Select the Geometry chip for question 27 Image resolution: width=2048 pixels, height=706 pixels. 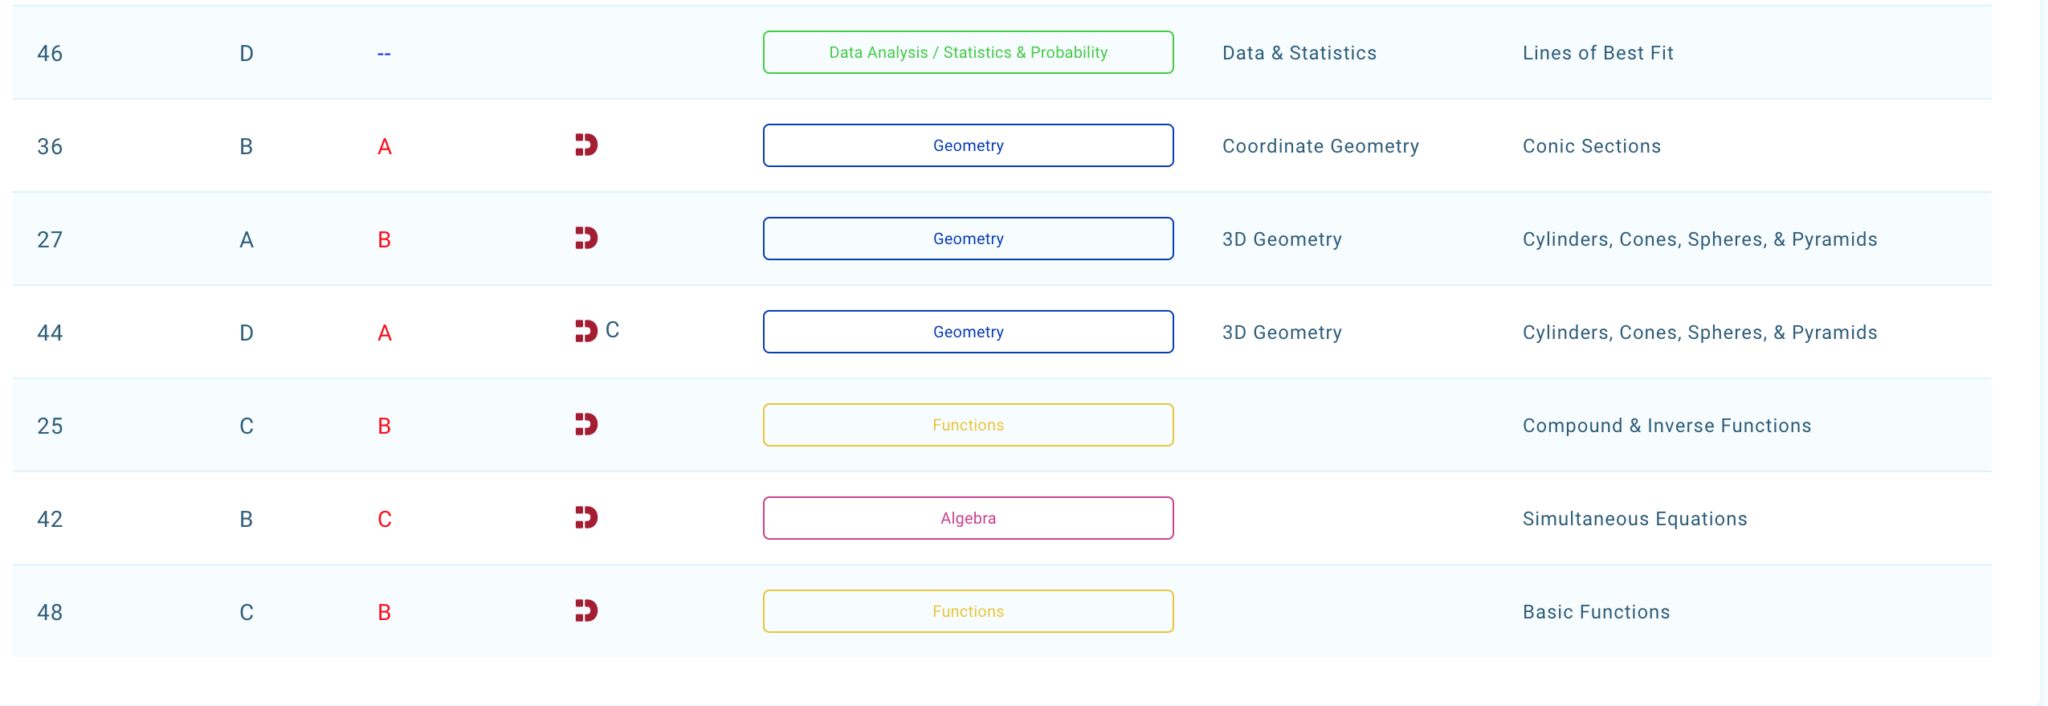(x=967, y=238)
